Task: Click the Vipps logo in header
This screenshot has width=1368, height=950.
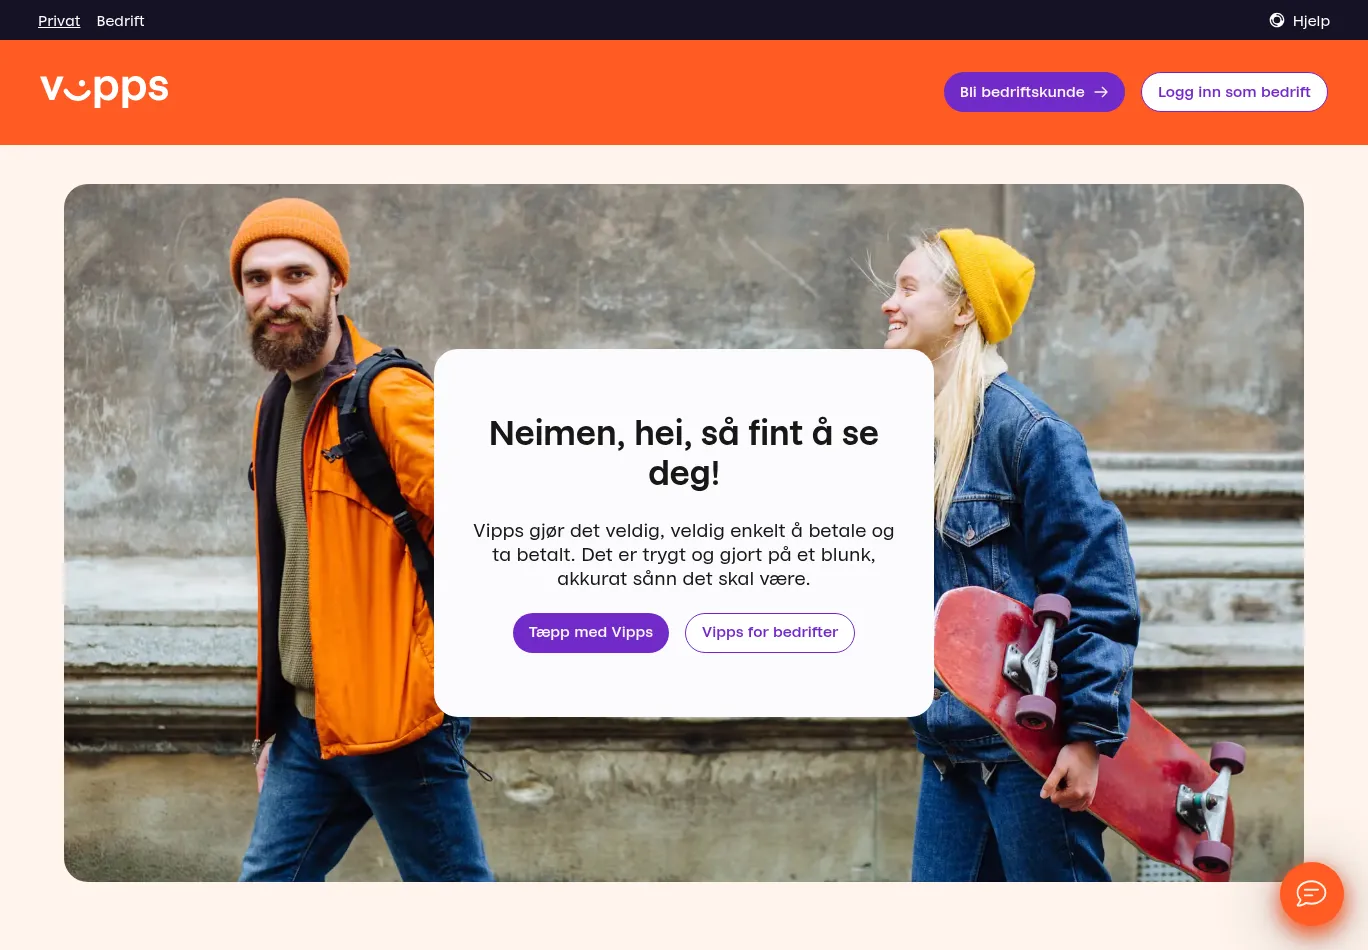Action: (104, 90)
